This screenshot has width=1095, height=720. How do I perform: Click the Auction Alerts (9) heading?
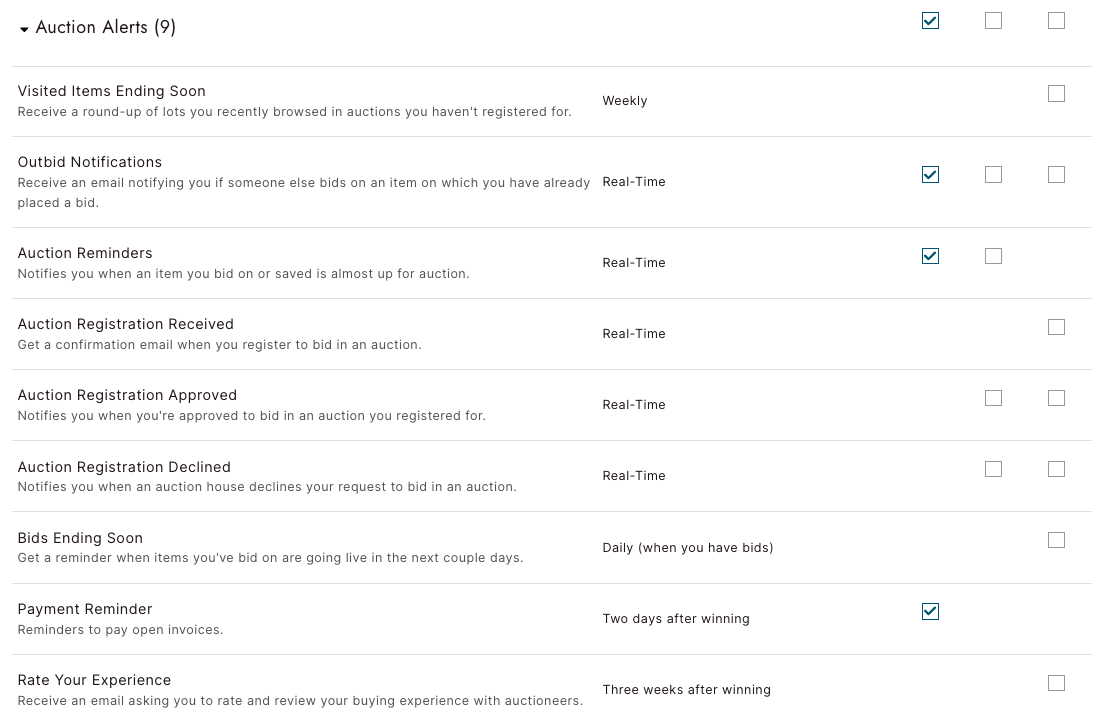105,27
